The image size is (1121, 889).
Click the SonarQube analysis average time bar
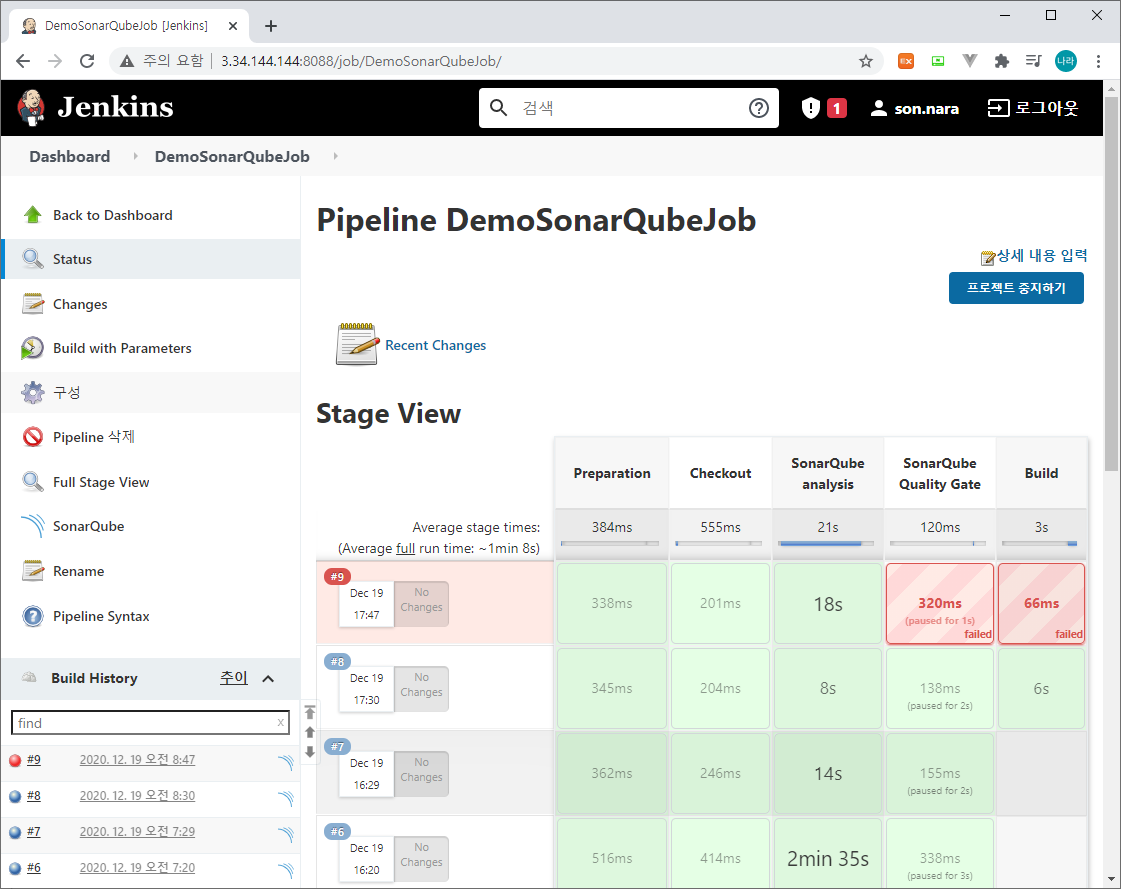826,544
